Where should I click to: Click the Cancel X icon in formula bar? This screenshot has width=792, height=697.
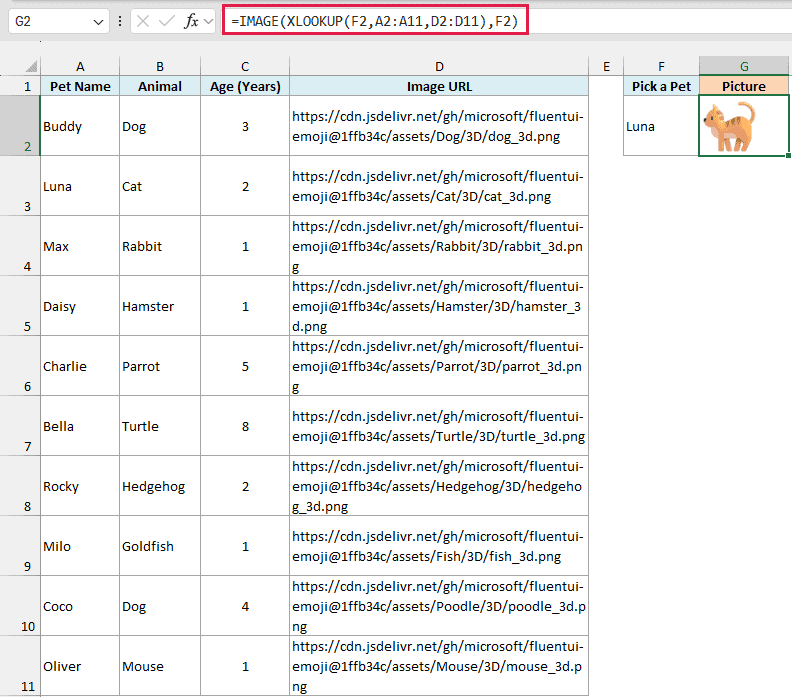click(x=143, y=21)
